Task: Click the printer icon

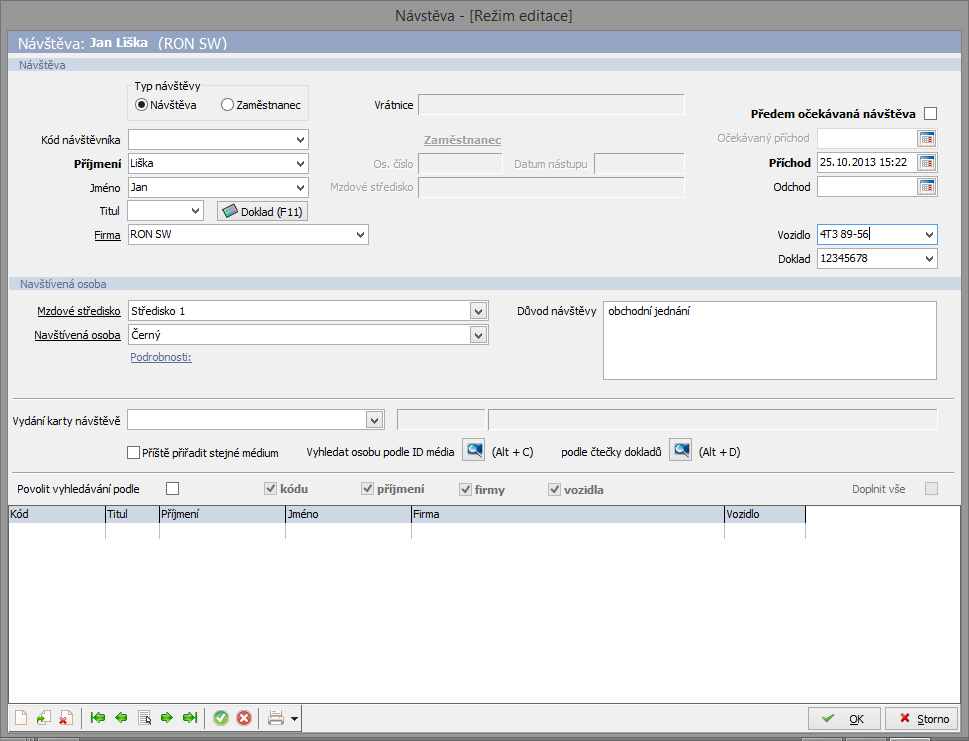Action: [276, 718]
